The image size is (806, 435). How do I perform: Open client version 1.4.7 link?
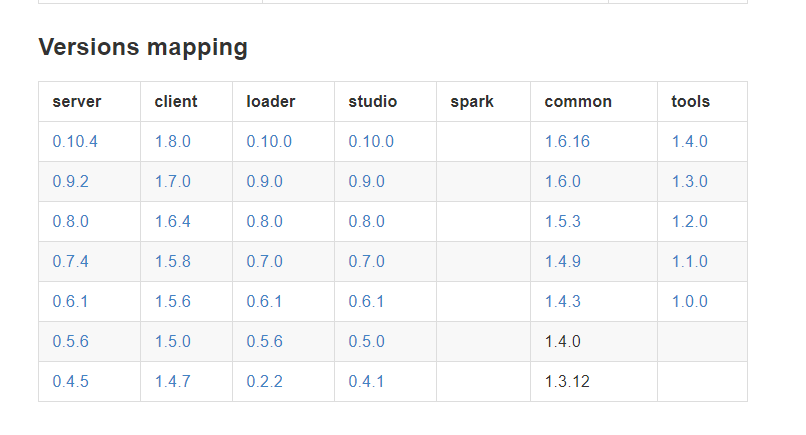click(173, 382)
